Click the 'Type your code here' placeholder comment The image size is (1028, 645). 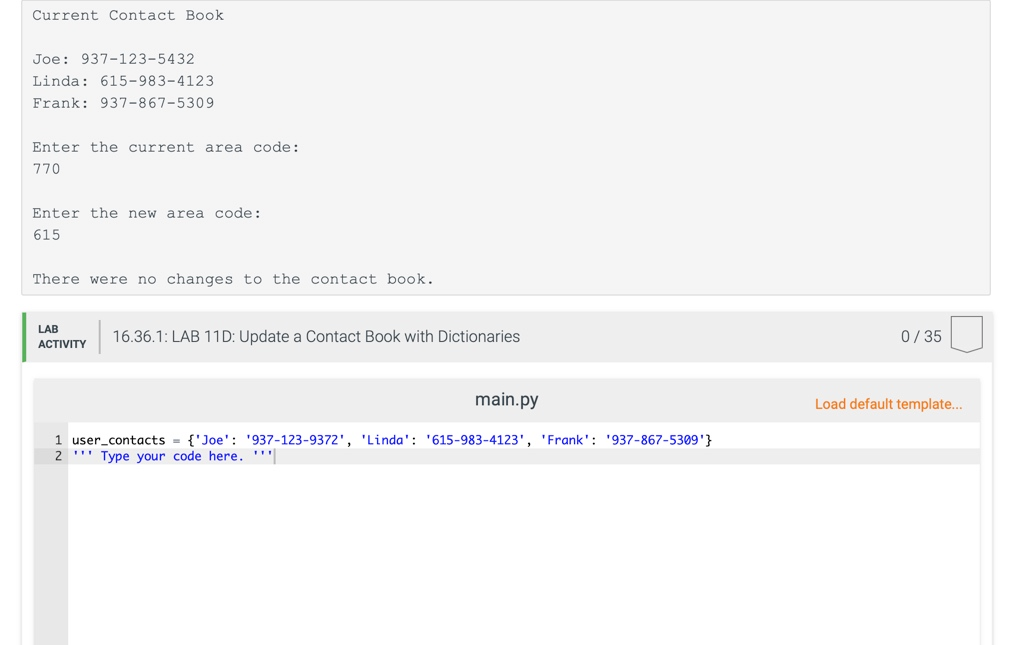point(172,456)
